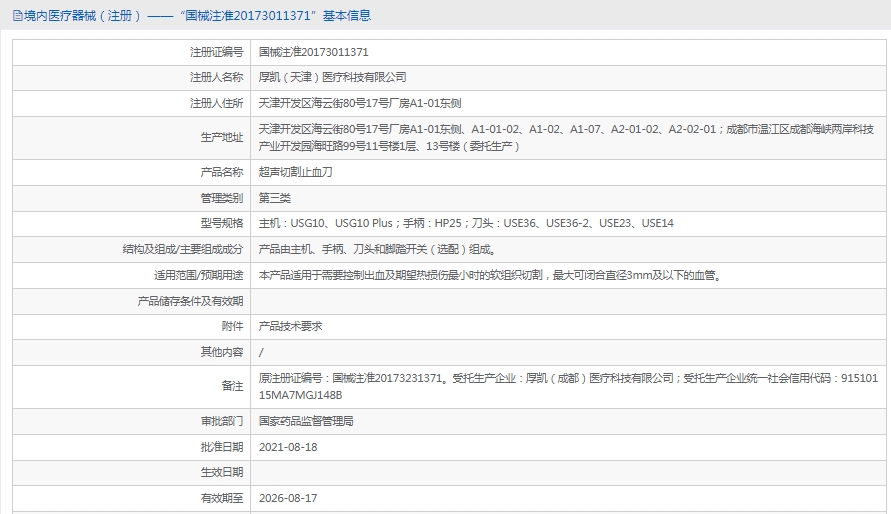This screenshot has height=514, width=891.
Task: Click the 适用范围/预期用途 label
Action: tap(198, 275)
